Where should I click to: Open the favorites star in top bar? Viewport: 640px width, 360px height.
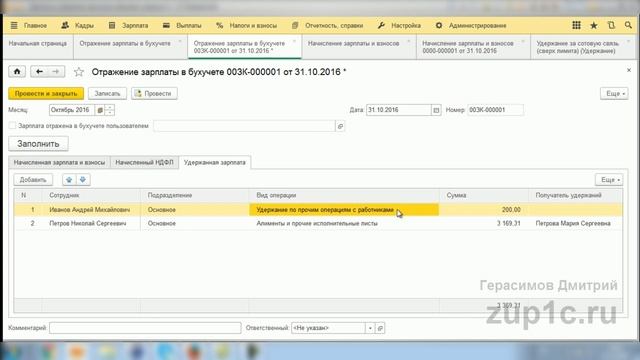594,25
